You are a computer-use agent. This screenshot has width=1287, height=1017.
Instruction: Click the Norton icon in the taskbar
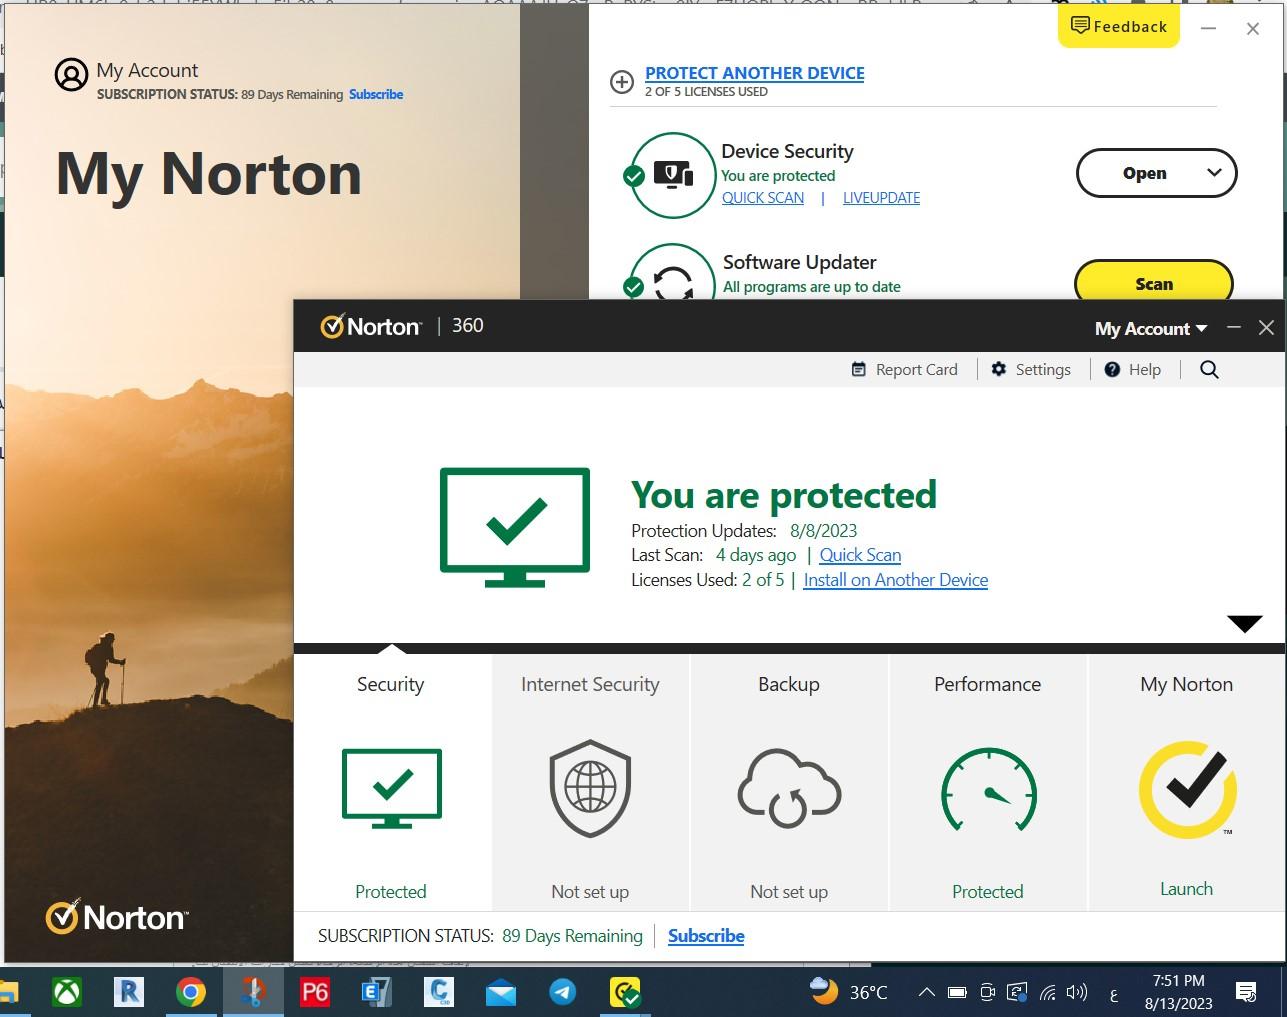(x=625, y=992)
